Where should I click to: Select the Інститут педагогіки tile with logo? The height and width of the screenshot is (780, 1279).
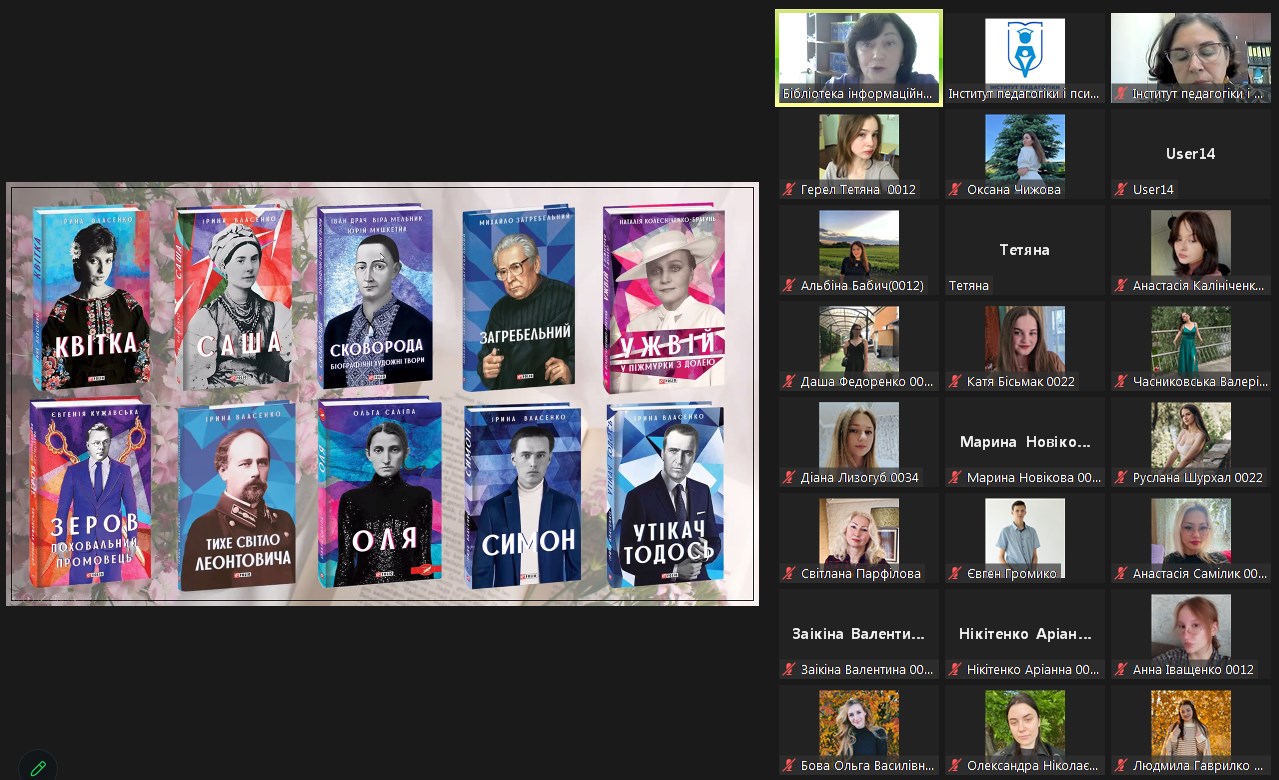pos(1025,58)
